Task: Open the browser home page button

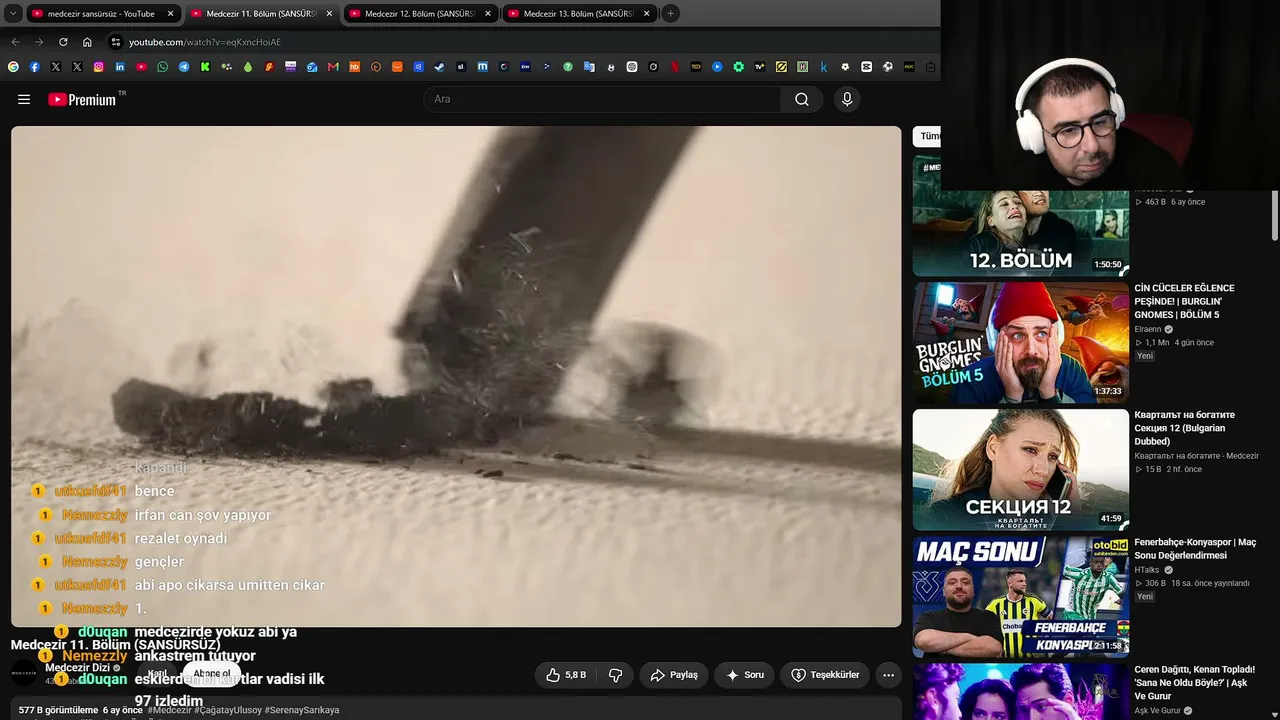Action: point(87,42)
